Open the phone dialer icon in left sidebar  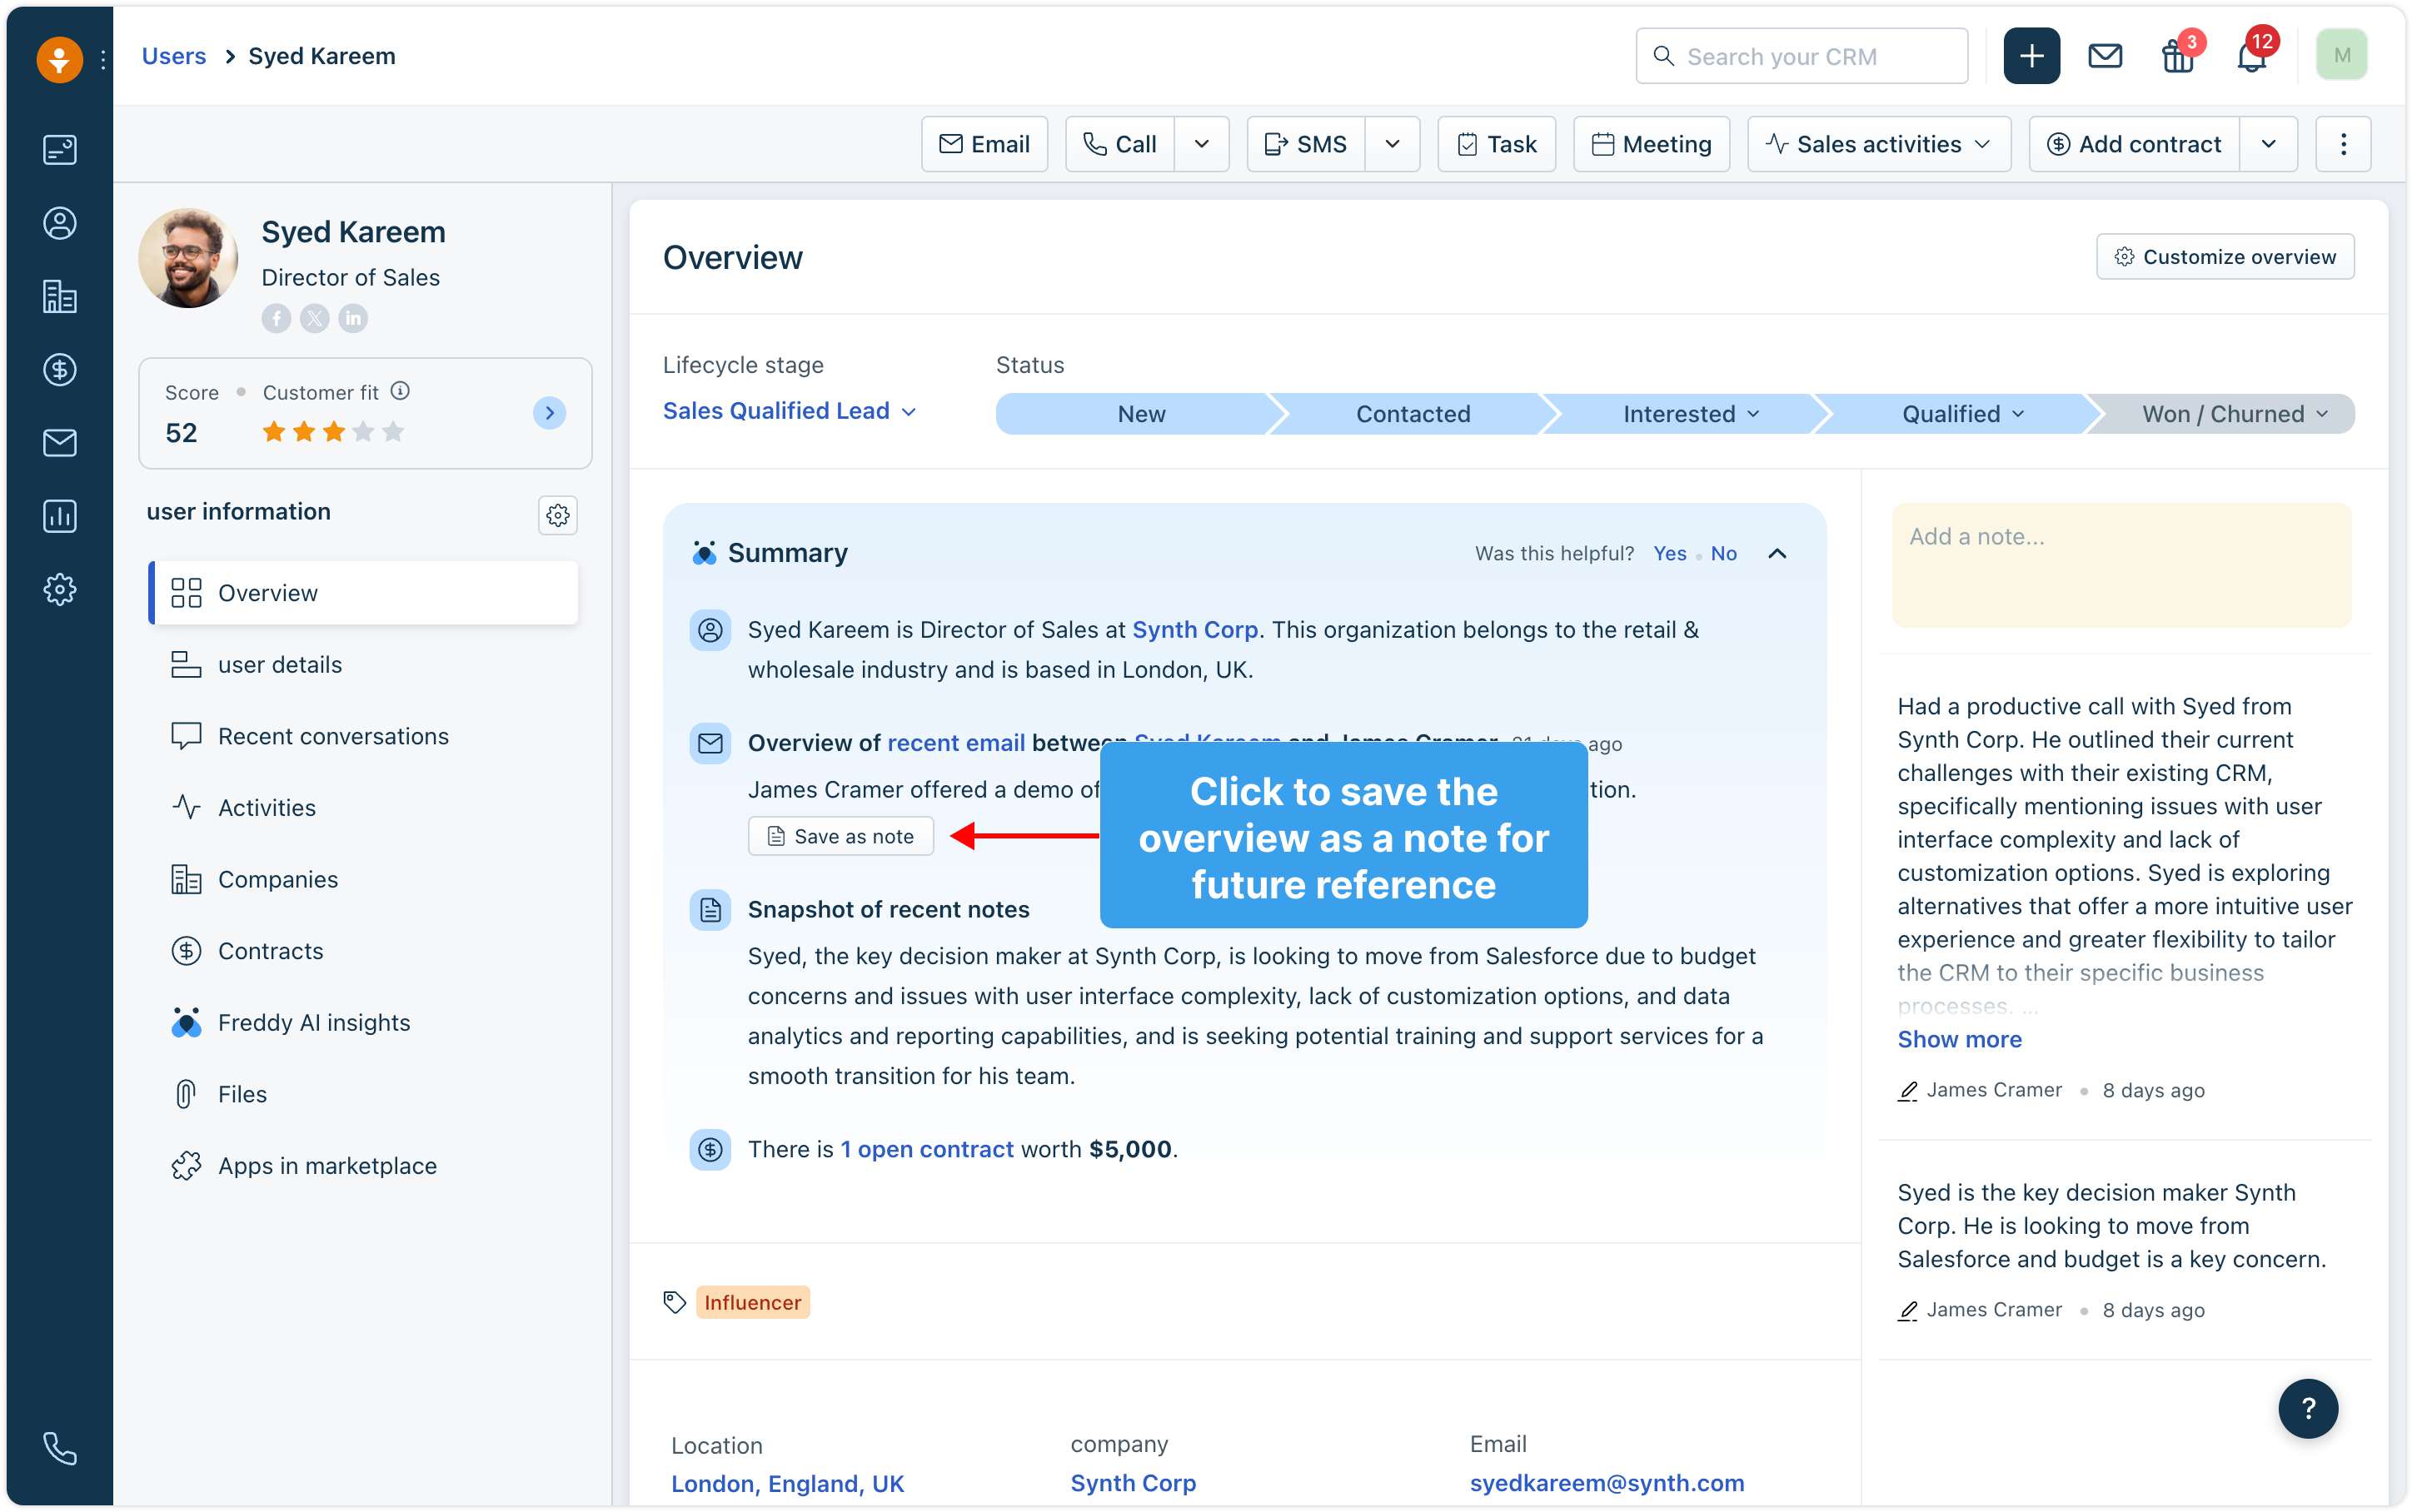point(60,1447)
